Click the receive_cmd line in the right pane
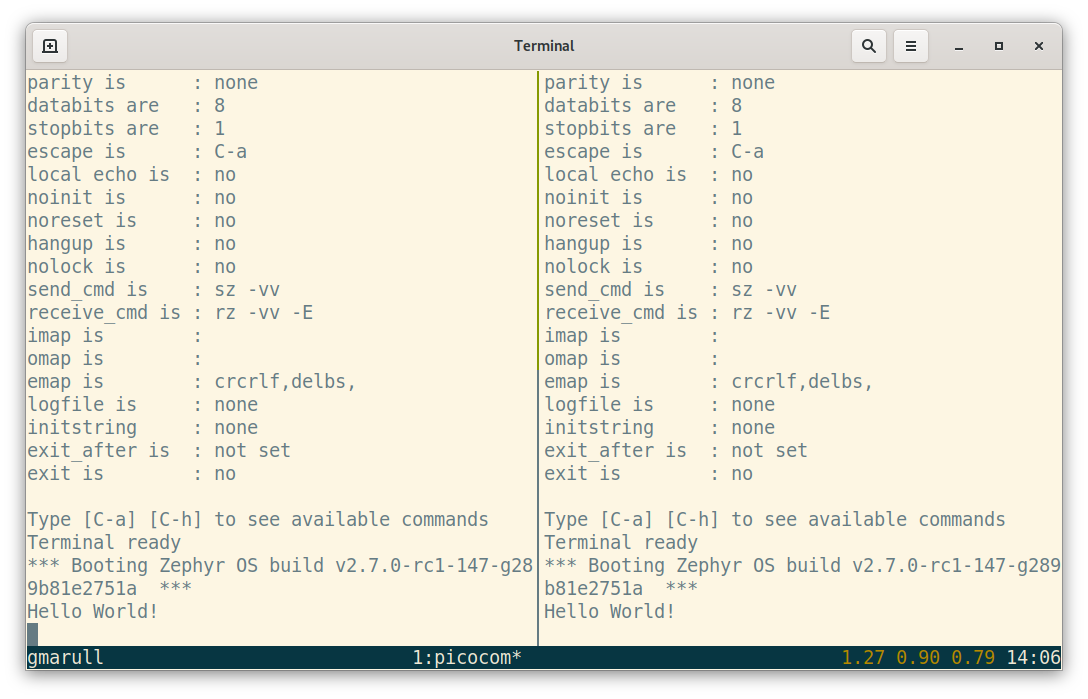The image size is (1088, 699). pos(680,312)
